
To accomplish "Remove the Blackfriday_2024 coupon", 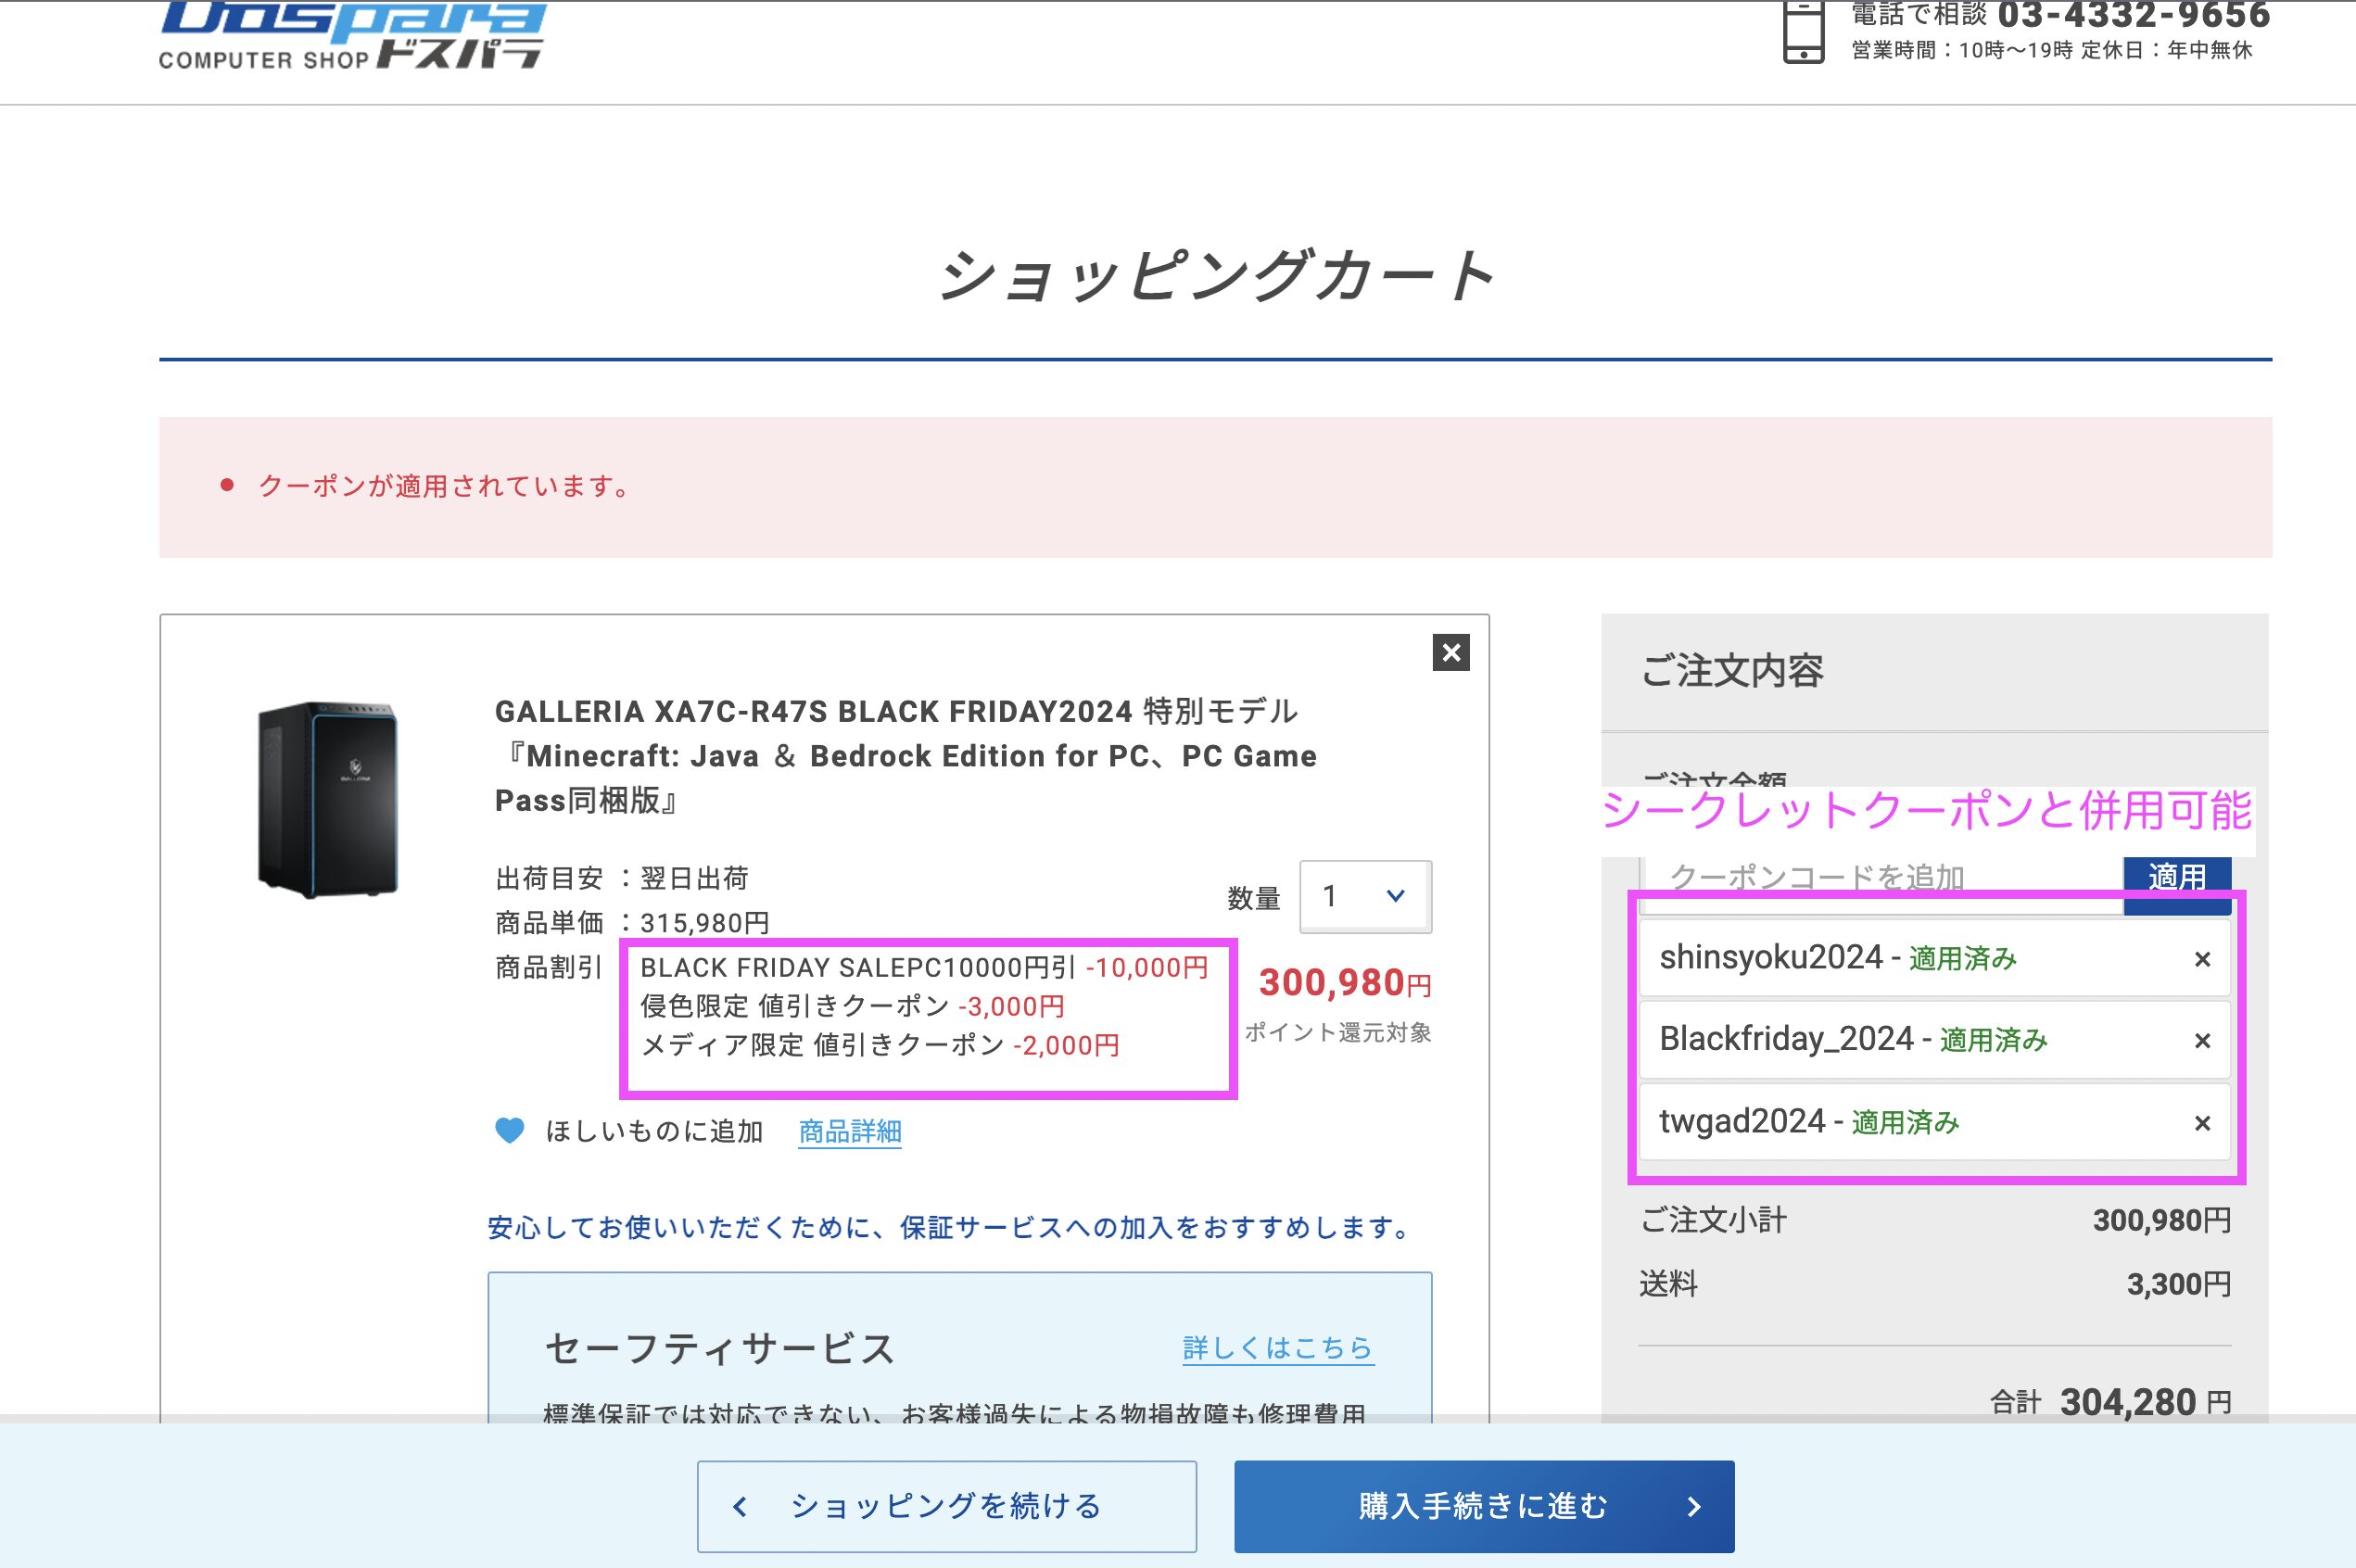I will pos(2202,1041).
